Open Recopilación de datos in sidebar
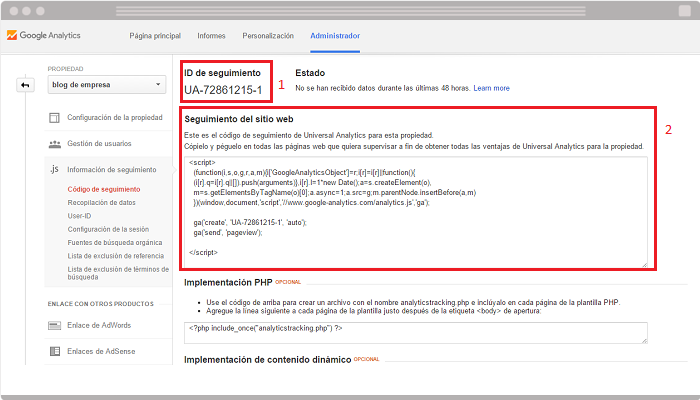The image size is (700, 400). click(101, 202)
